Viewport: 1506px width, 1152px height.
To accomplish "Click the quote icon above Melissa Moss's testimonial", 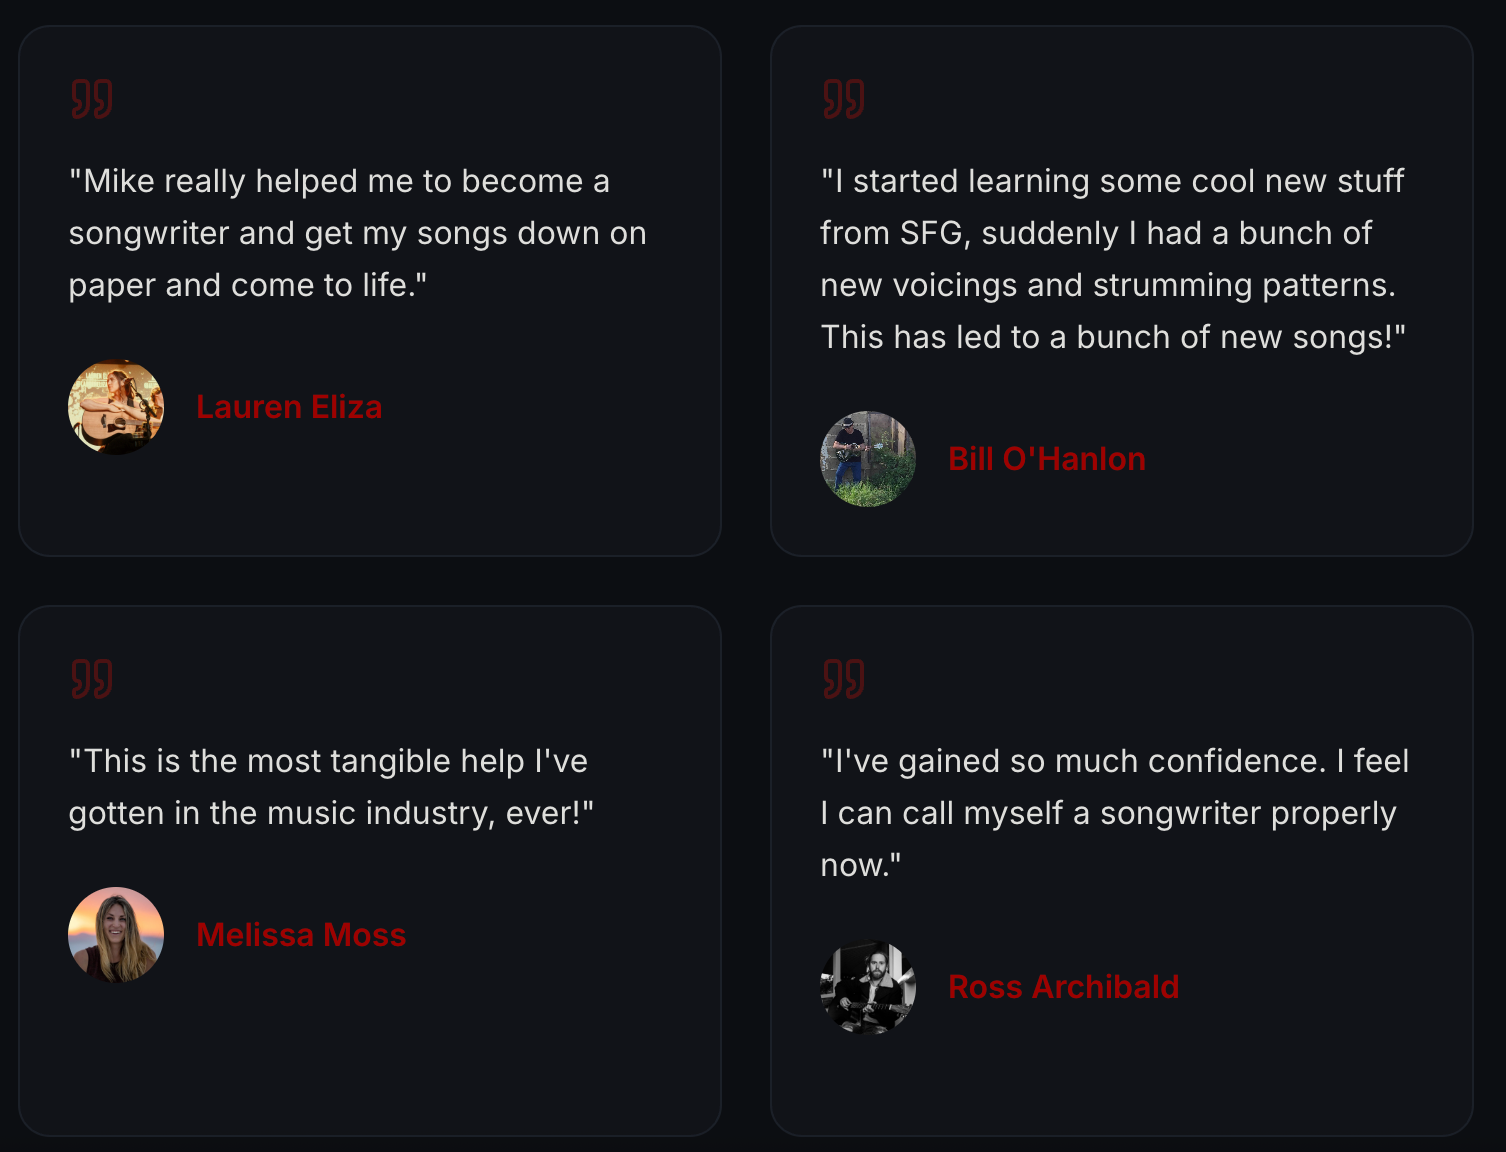I will pyautogui.click(x=91, y=679).
